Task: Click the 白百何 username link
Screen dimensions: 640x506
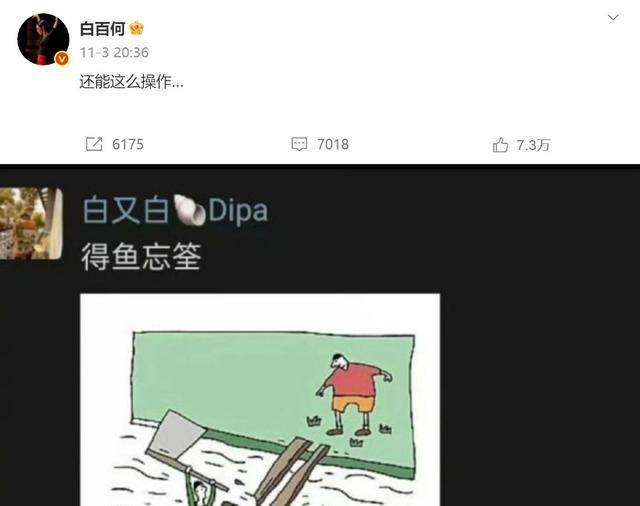Action: (102, 29)
